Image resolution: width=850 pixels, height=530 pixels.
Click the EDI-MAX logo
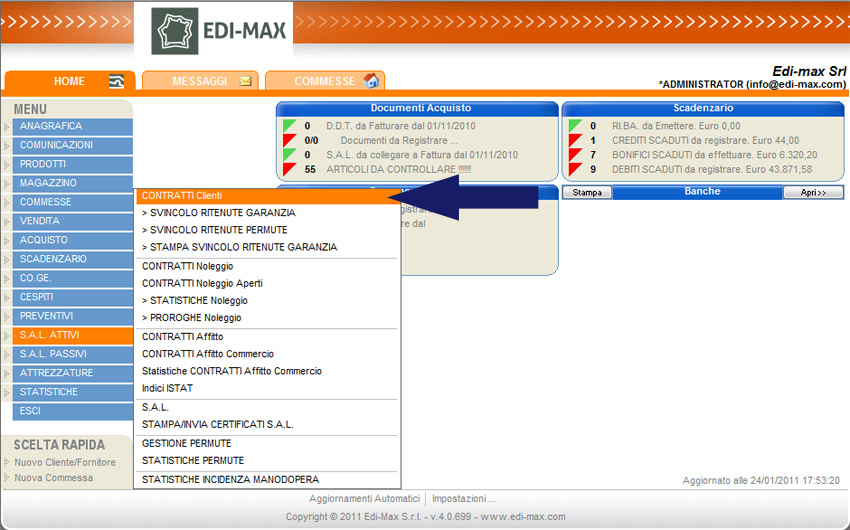coord(219,31)
